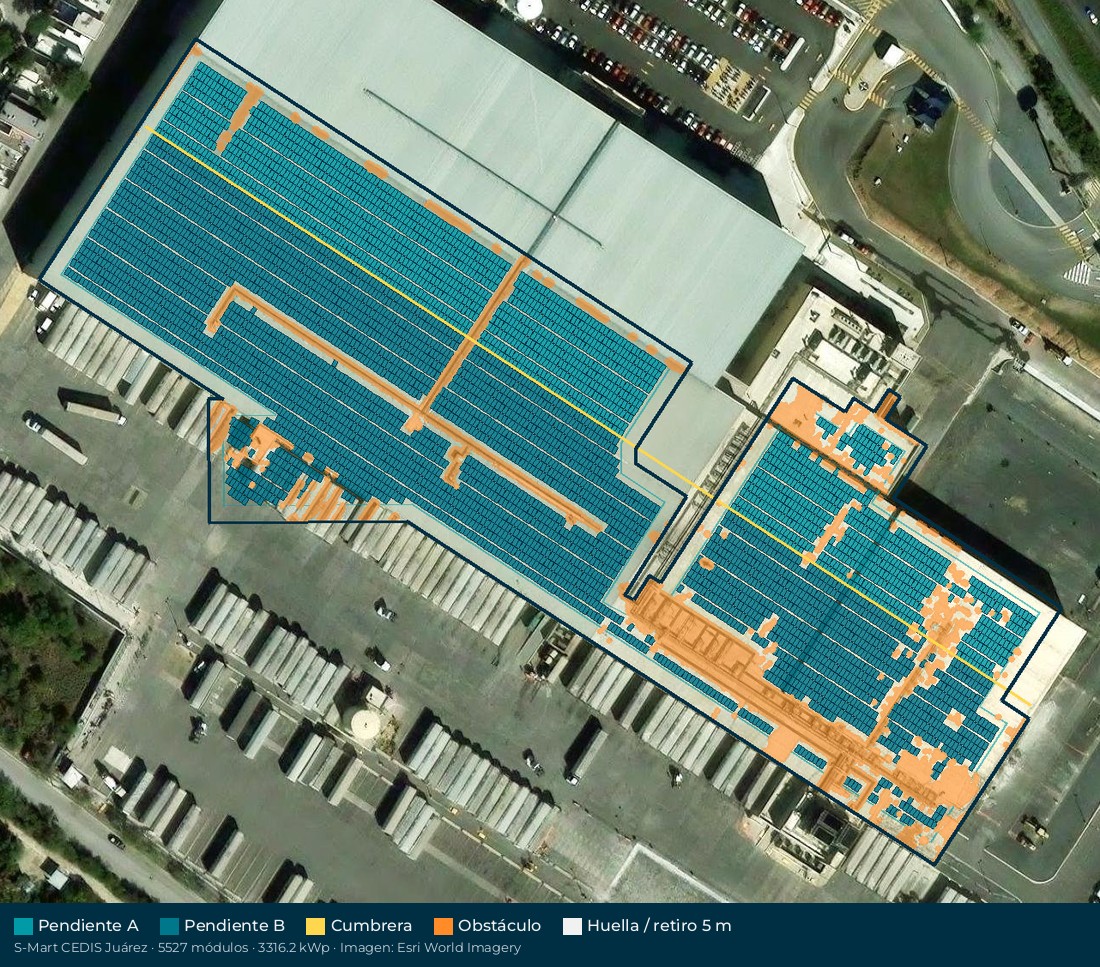Select the "Obstáculo" legend label
Viewport: 1100px width, 967px height.
pos(499,926)
